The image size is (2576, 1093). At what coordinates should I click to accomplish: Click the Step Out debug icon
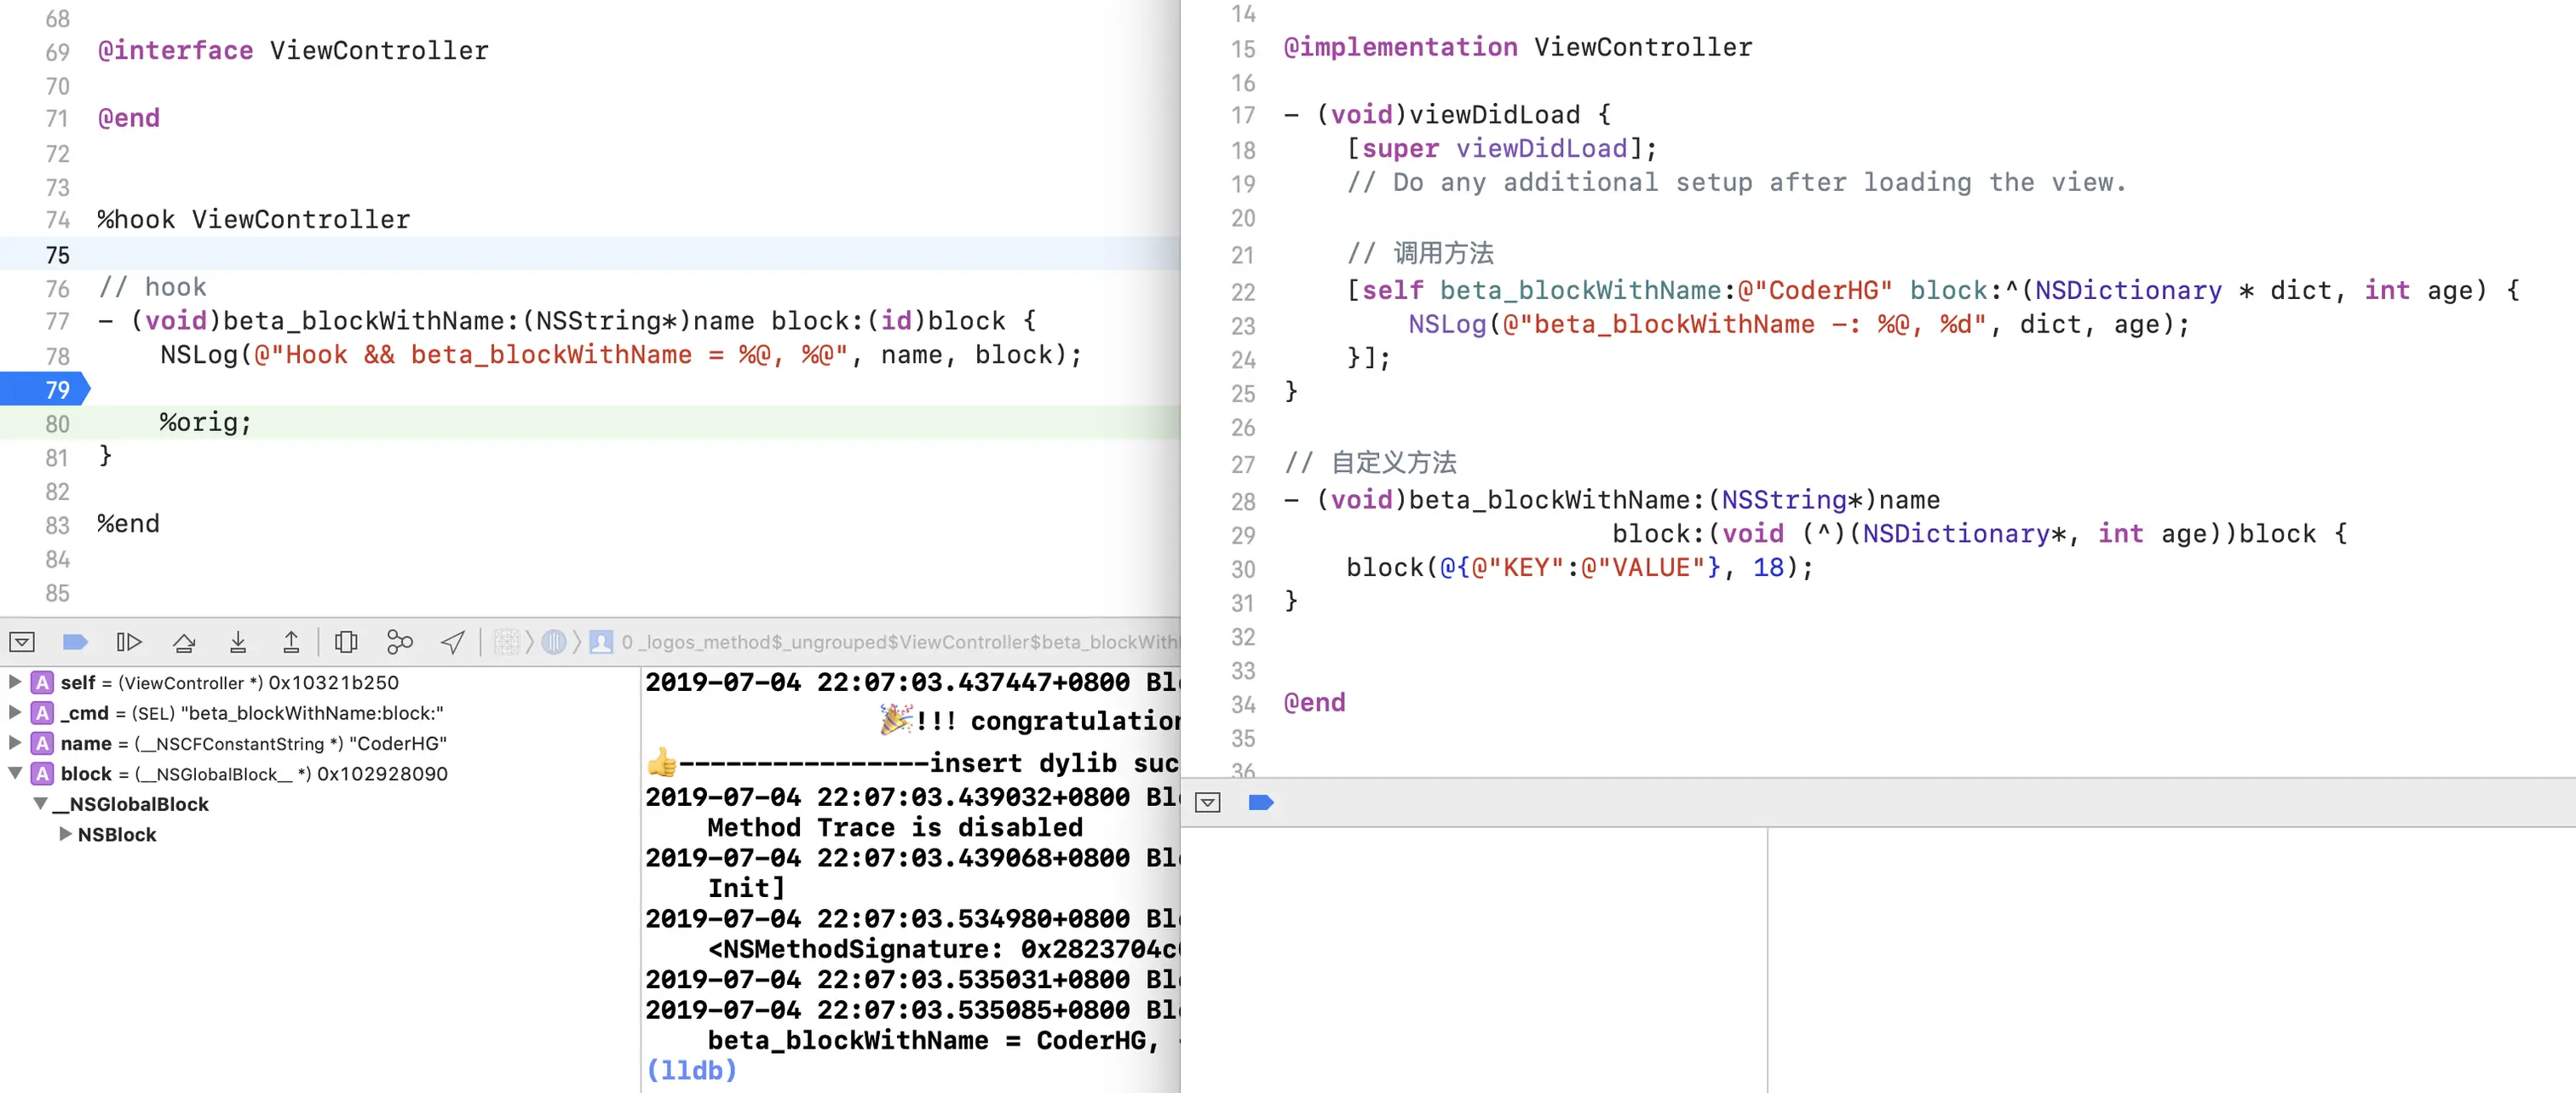pos(291,642)
